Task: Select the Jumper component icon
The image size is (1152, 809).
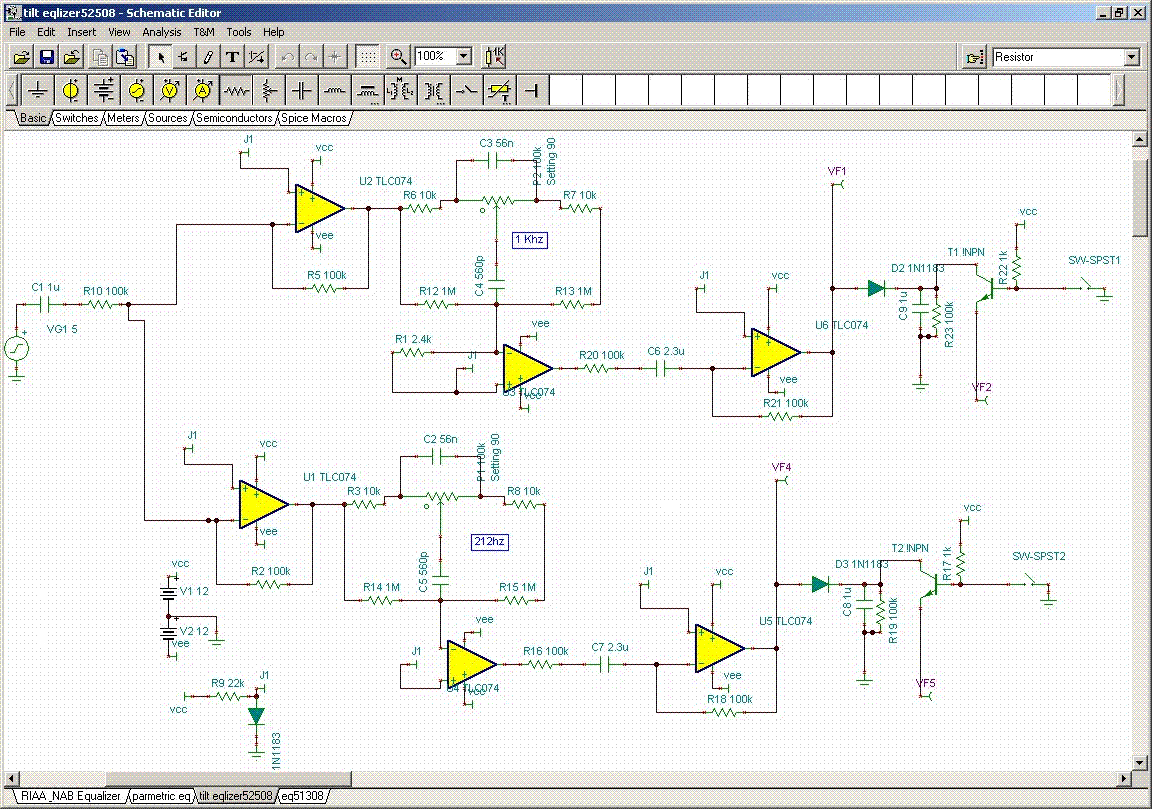Action: point(533,90)
